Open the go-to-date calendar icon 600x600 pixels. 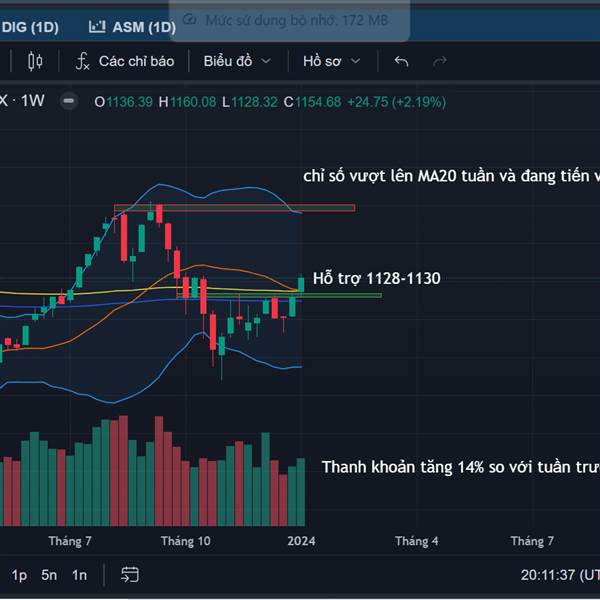pos(130,574)
